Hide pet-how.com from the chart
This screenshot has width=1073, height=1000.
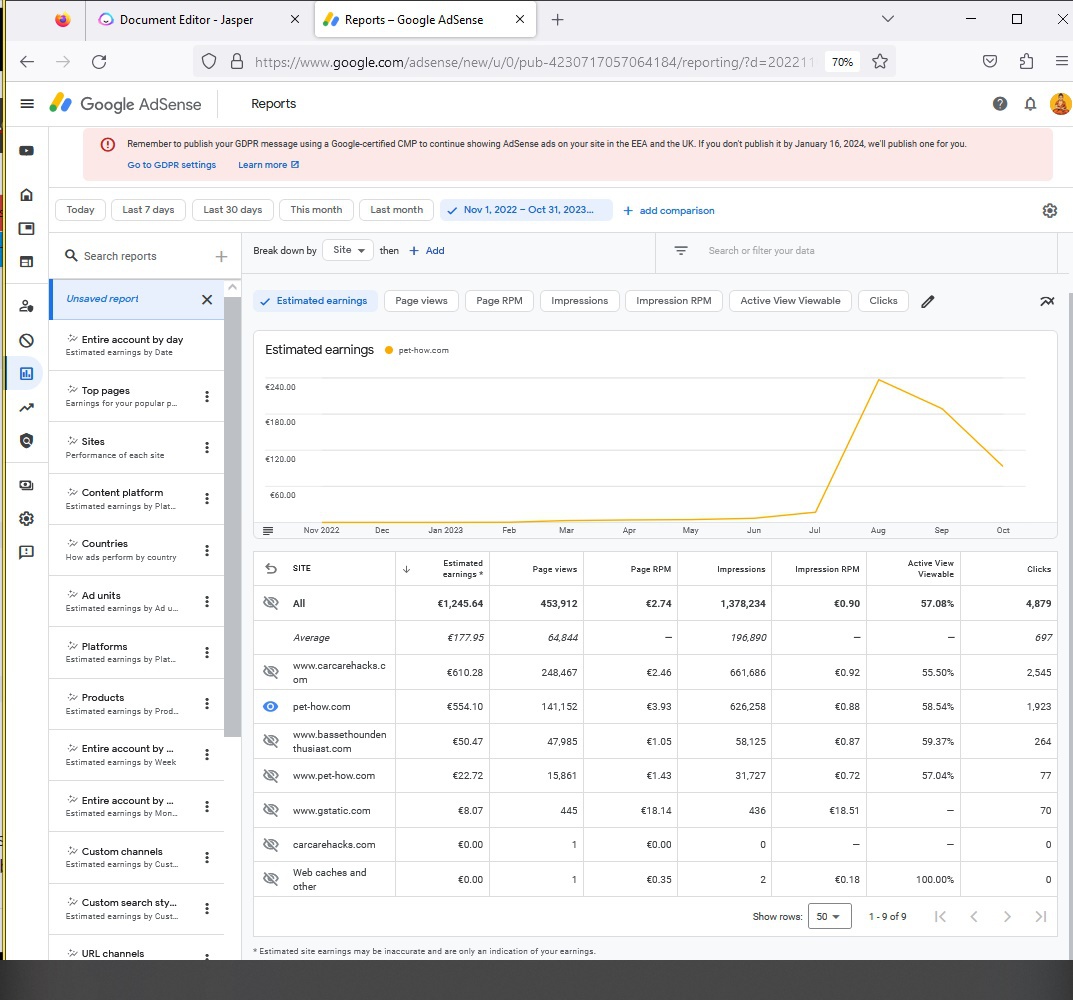click(x=271, y=706)
